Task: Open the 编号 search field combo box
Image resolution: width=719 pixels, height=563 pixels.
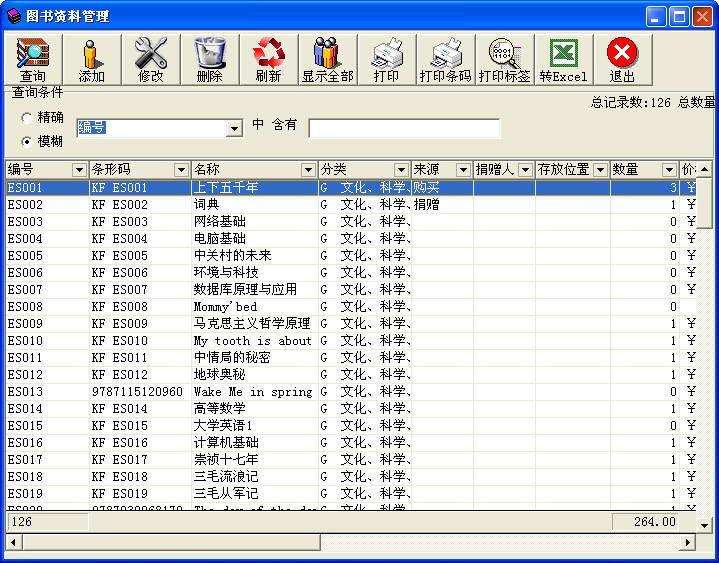Action: 234,128
